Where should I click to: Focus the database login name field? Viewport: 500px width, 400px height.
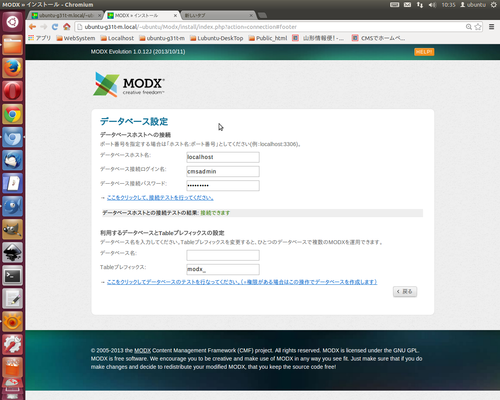coord(223,171)
